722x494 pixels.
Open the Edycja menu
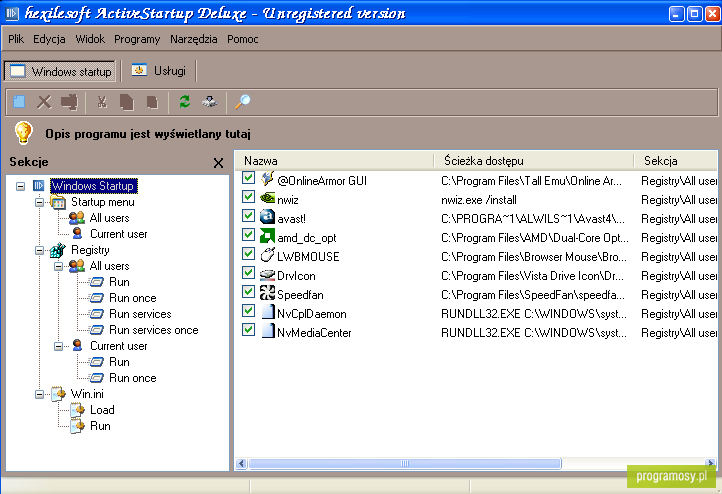[x=49, y=39]
